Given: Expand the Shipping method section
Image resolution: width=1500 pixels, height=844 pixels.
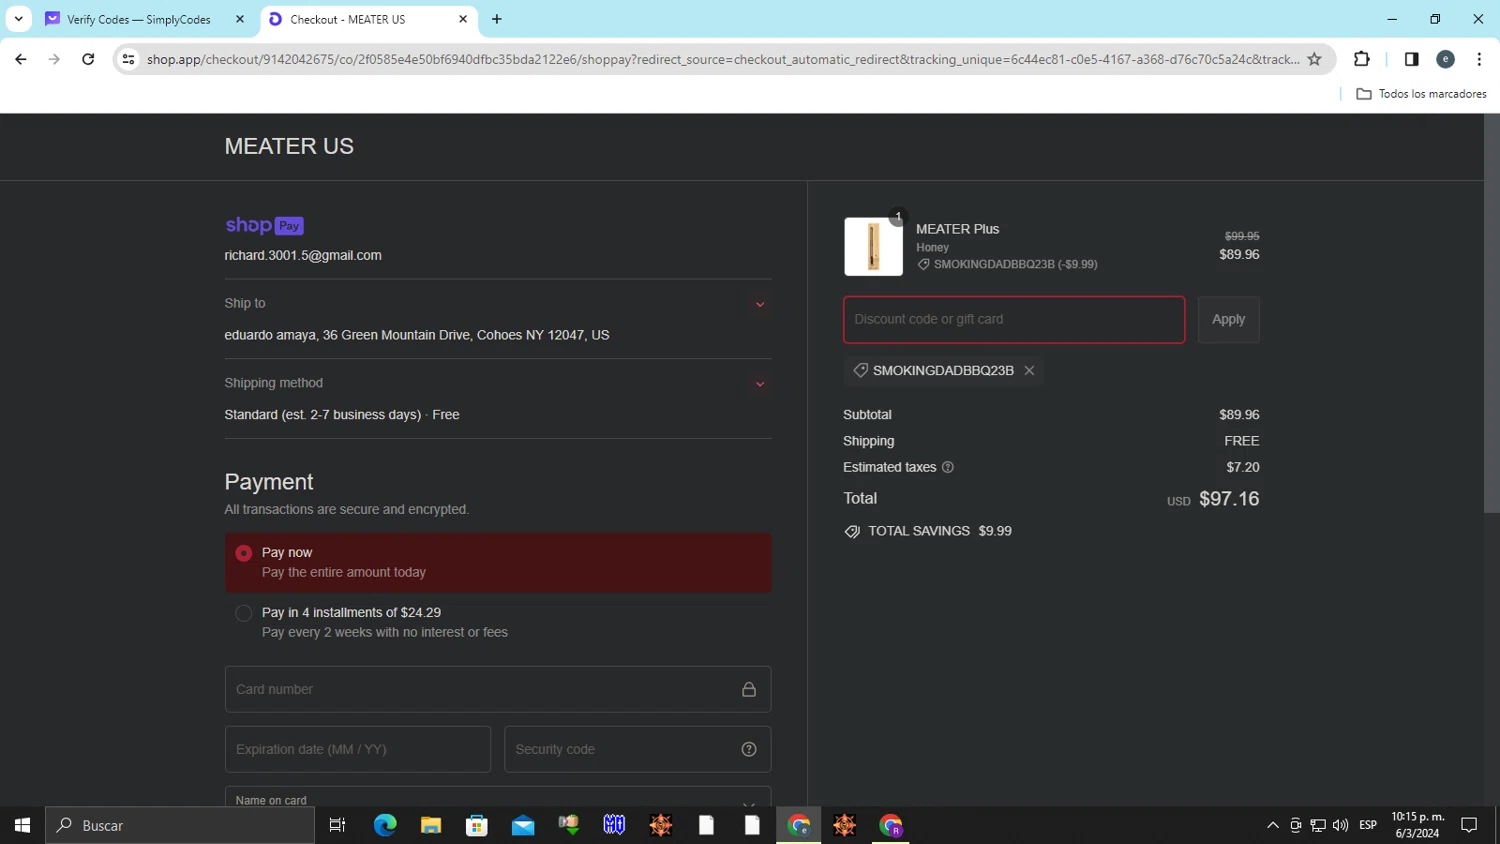Looking at the screenshot, I should pos(760,384).
